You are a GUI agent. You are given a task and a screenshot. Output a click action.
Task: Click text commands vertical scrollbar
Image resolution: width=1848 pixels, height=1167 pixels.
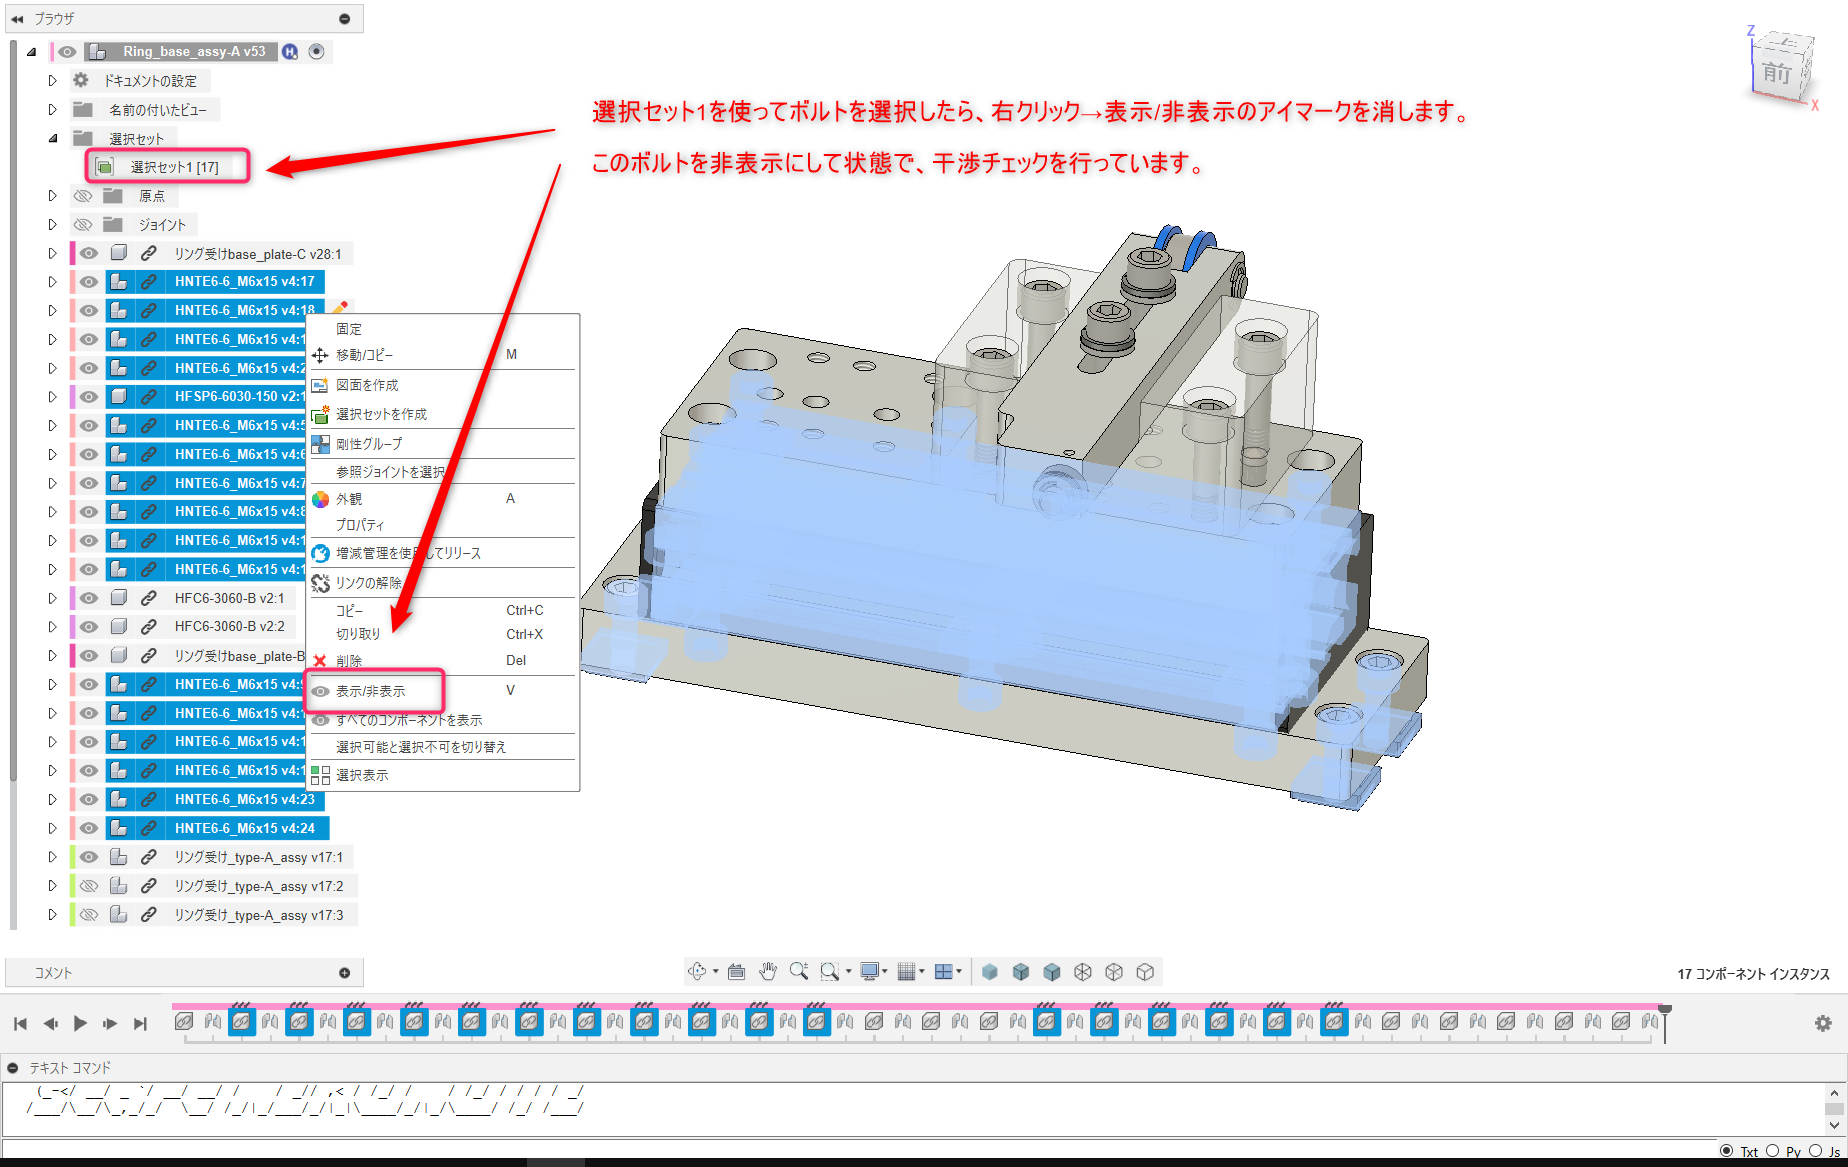pyautogui.click(x=1834, y=1109)
